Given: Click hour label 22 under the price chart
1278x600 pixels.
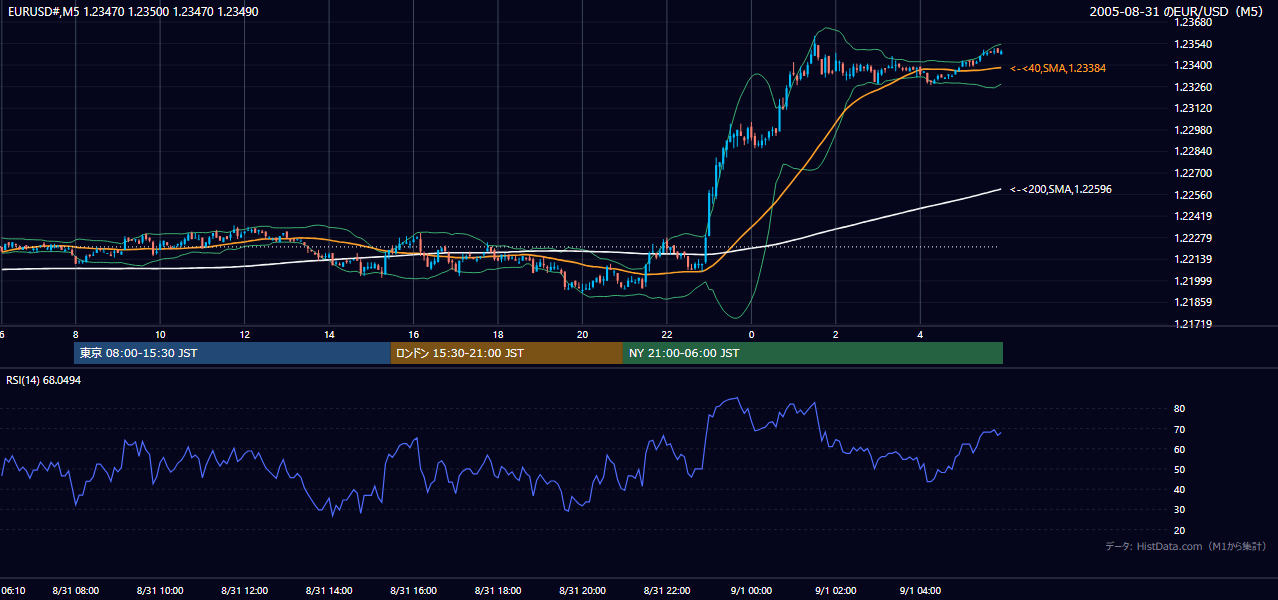Looking at the screenshot, I should tap(667, 335).
